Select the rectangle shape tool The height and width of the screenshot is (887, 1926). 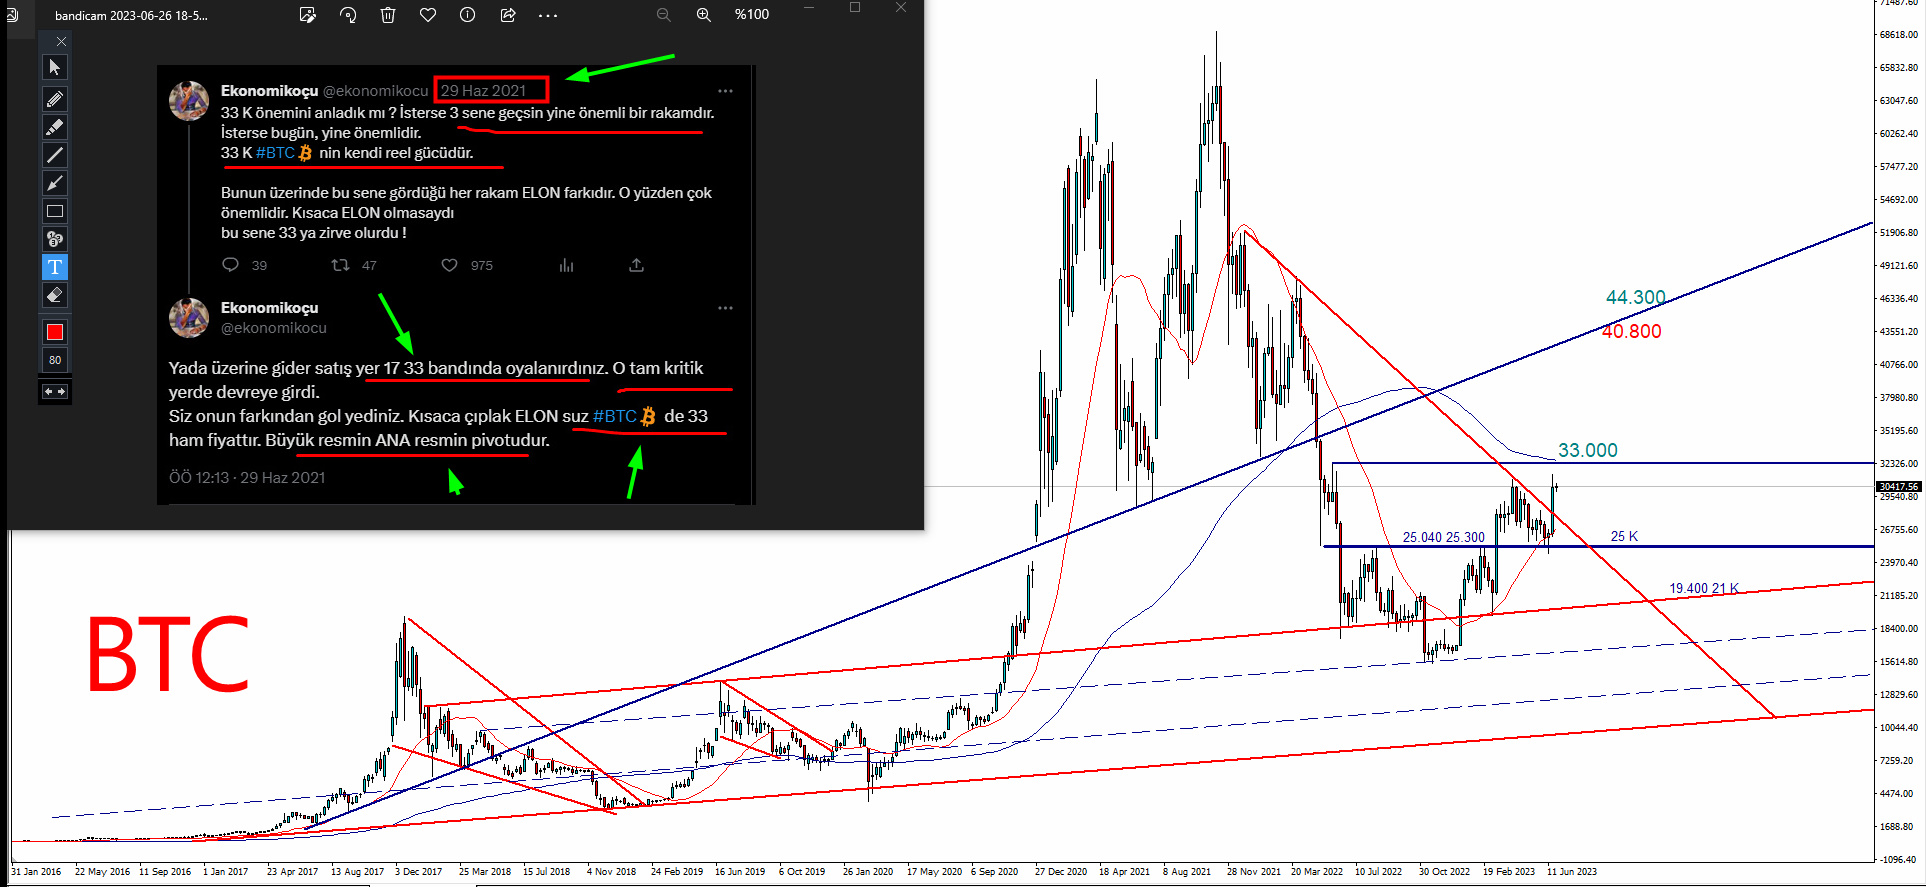click(55, 211)
